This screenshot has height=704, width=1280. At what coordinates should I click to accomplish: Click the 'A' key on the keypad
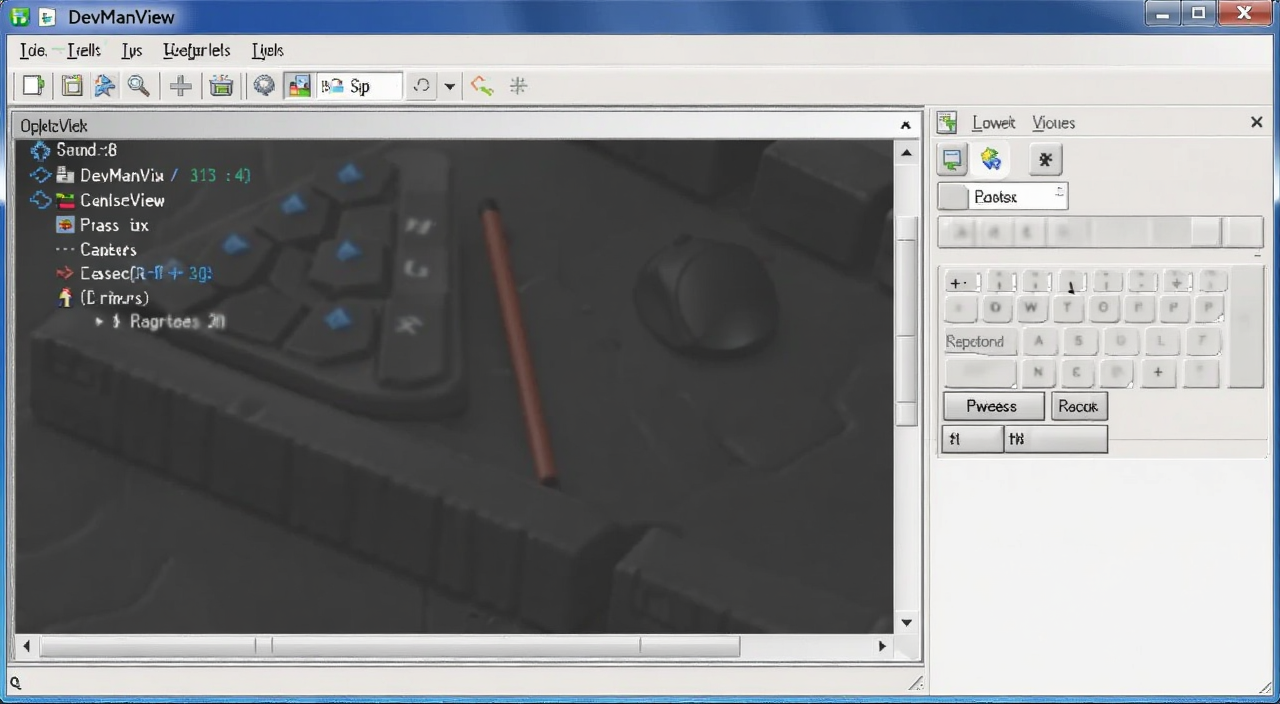pos(1039,342)
